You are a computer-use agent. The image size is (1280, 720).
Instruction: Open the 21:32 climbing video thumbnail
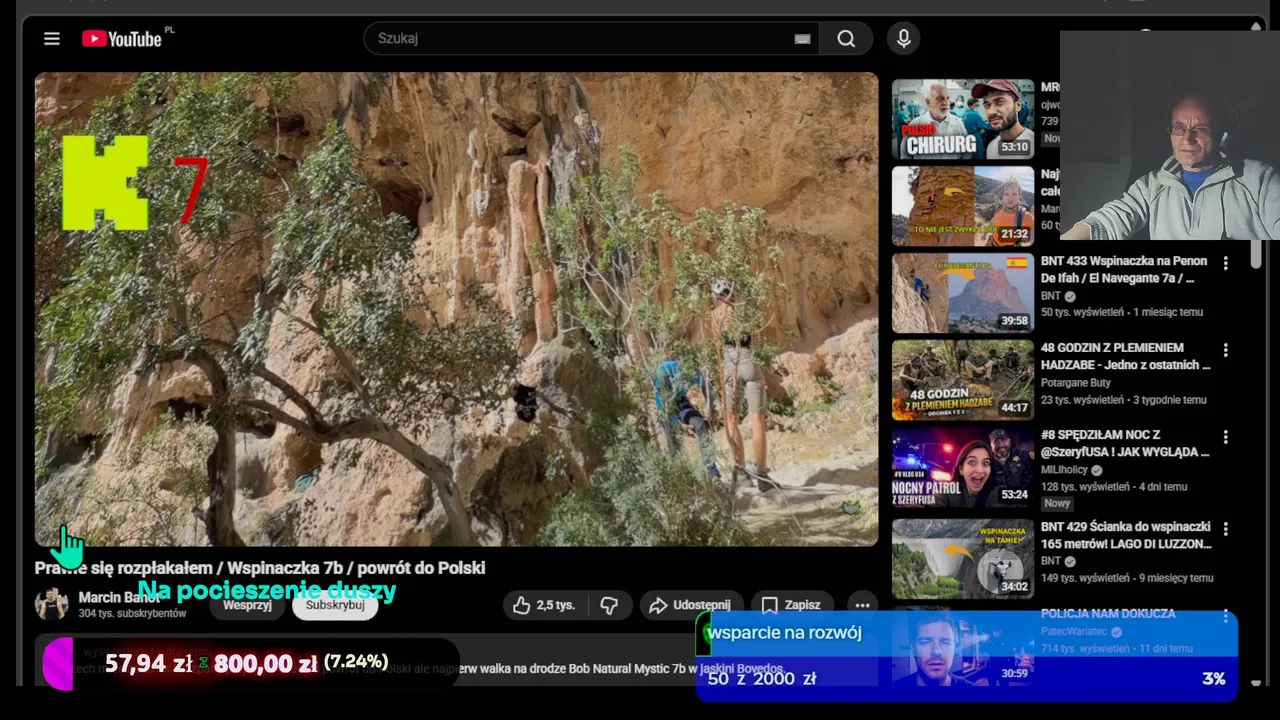point(963,206)
